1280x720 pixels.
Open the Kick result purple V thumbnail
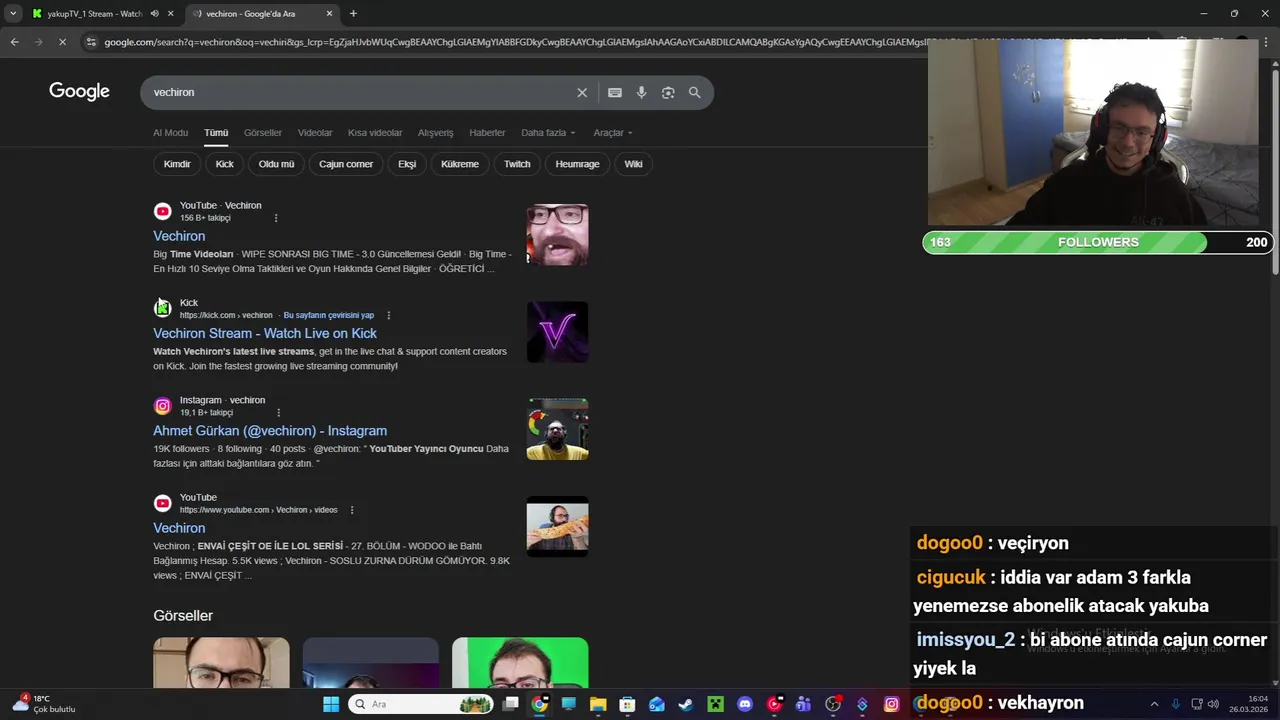click(557, 332)
